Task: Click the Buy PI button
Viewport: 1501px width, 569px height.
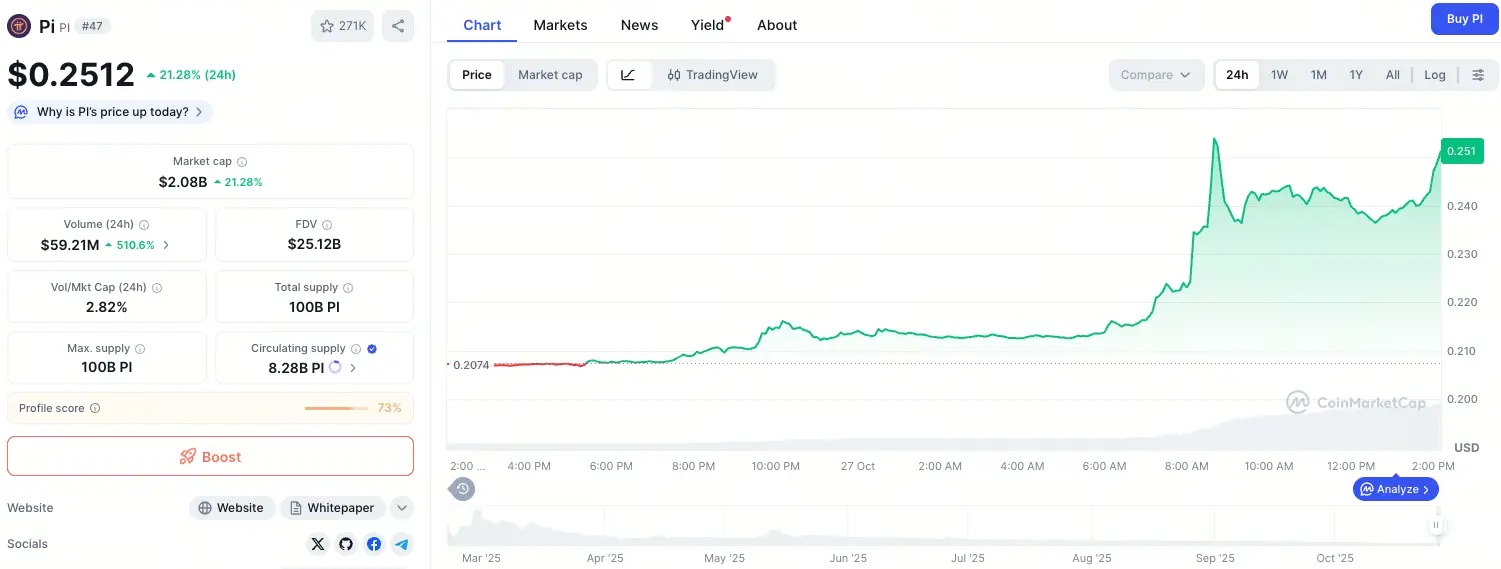Action: pos(1464,19)
